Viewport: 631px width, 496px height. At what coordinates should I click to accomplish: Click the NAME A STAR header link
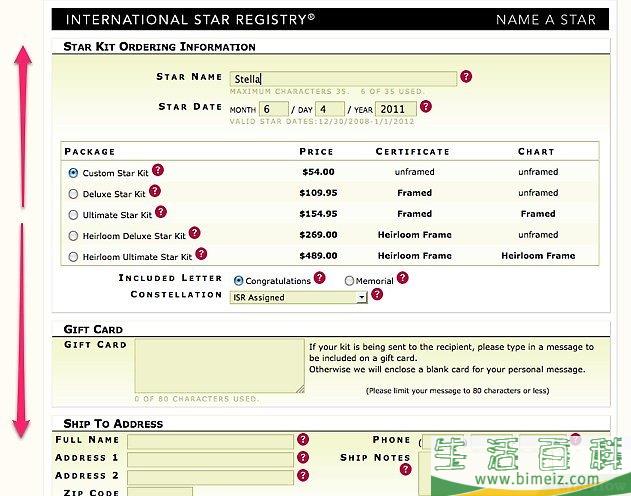546,20
